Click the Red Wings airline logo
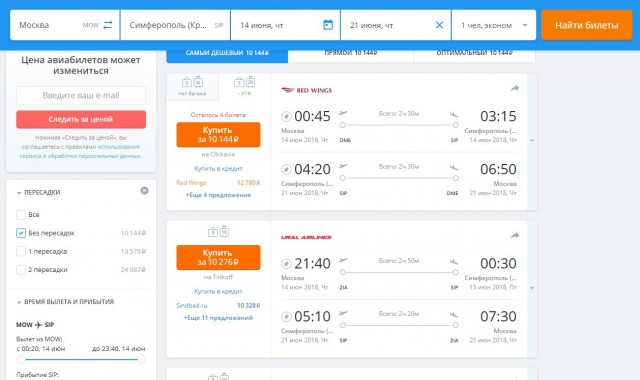 pos(307,90)
